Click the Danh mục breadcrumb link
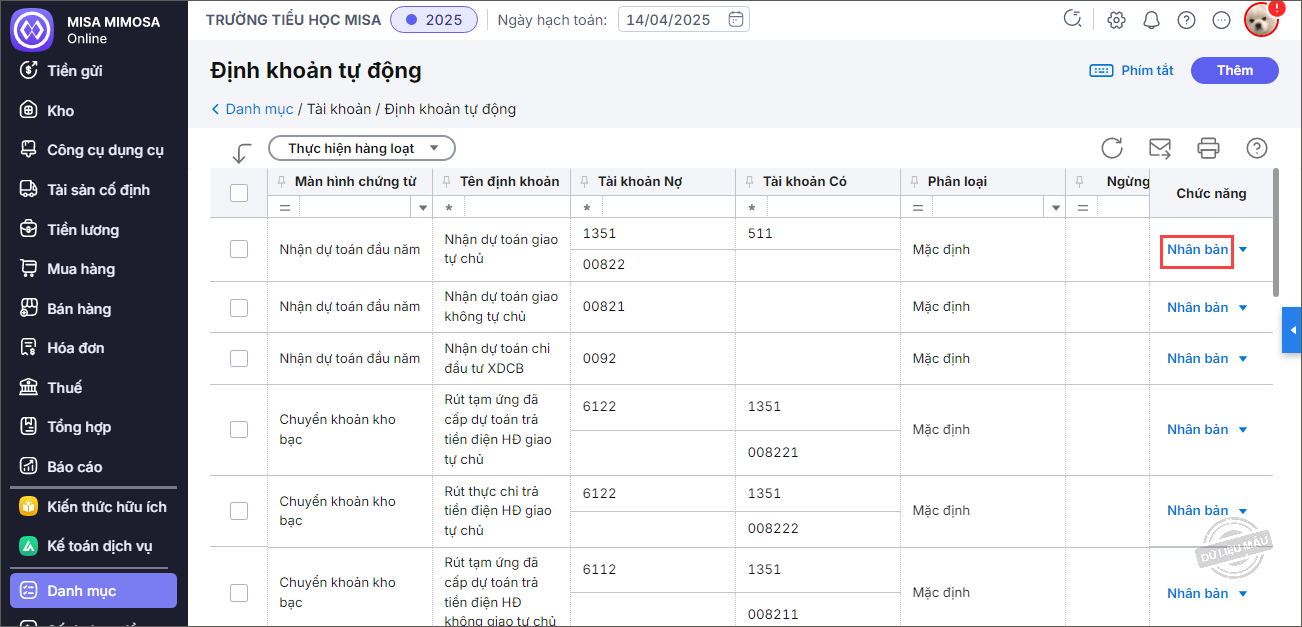 (258, 109)
